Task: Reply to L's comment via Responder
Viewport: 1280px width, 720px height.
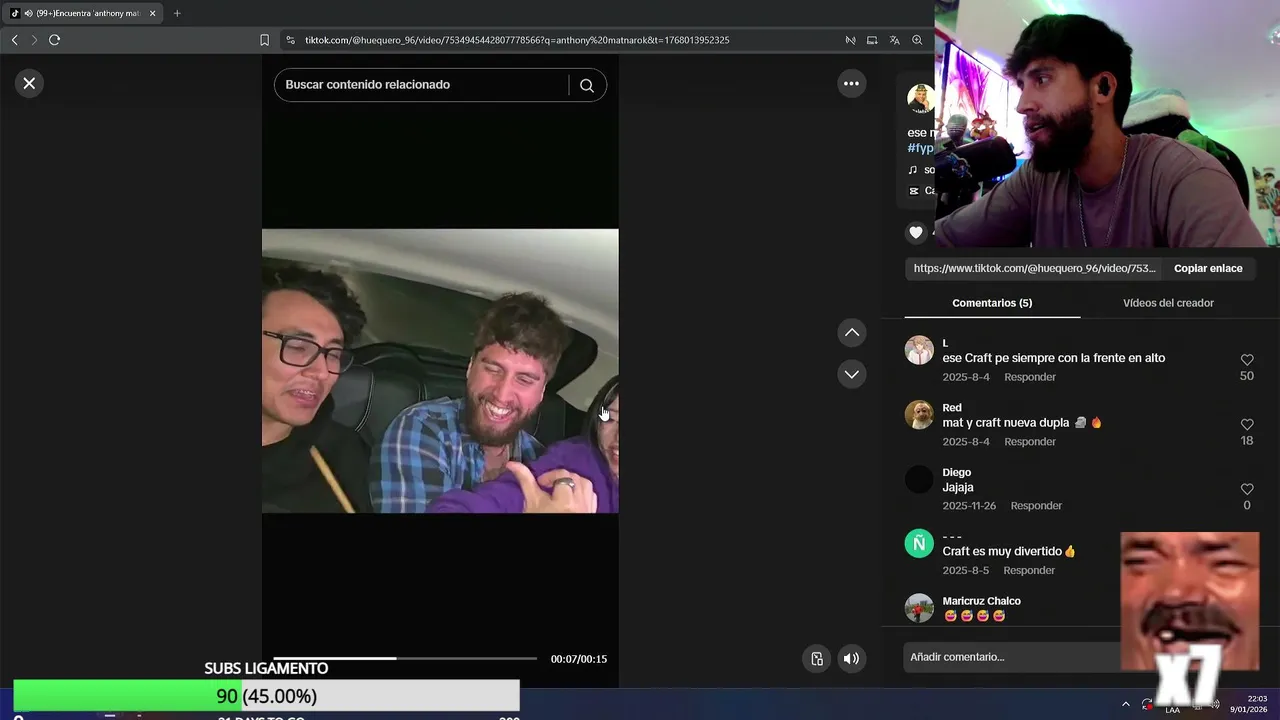Action: [x=1030, y=377]
